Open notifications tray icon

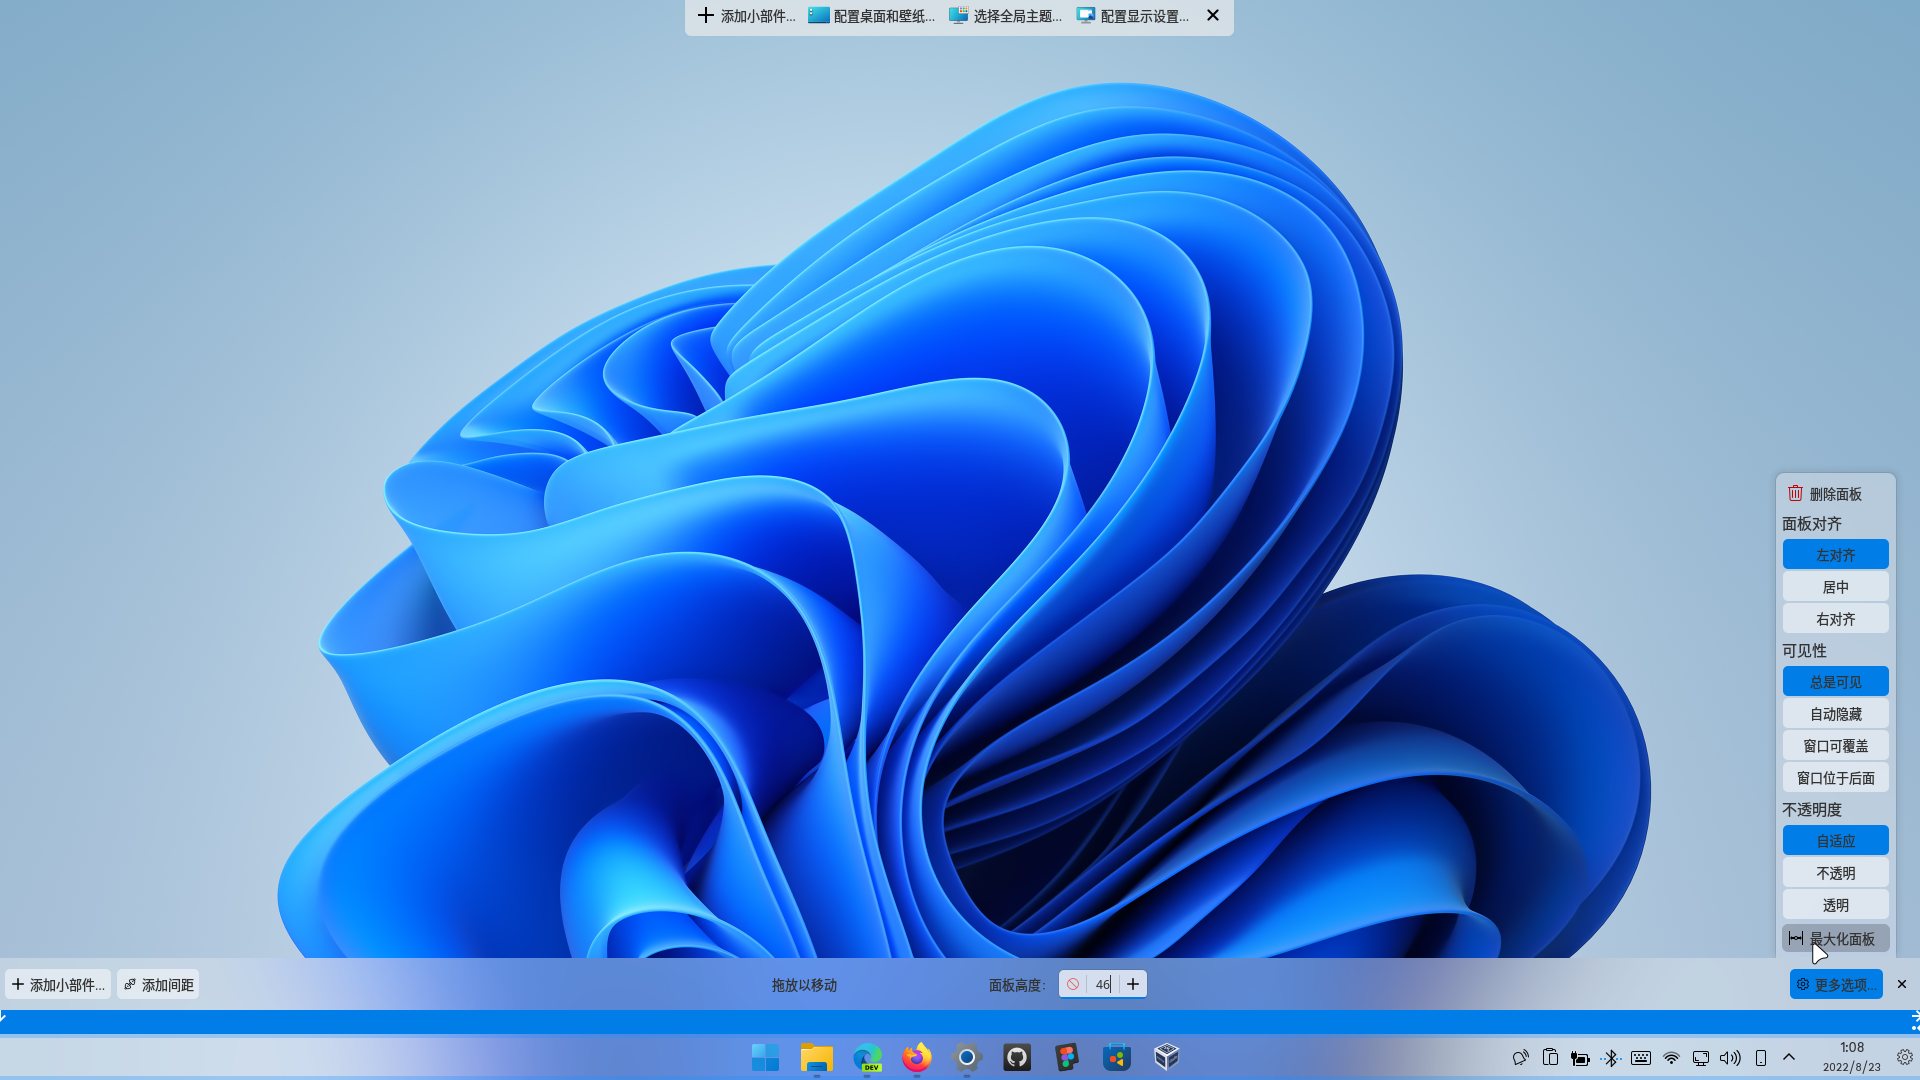pos(1521,1058)
